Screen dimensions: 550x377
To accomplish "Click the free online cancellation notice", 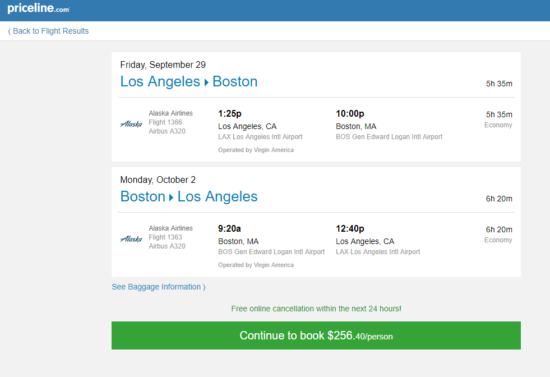I will coord(316,309).
